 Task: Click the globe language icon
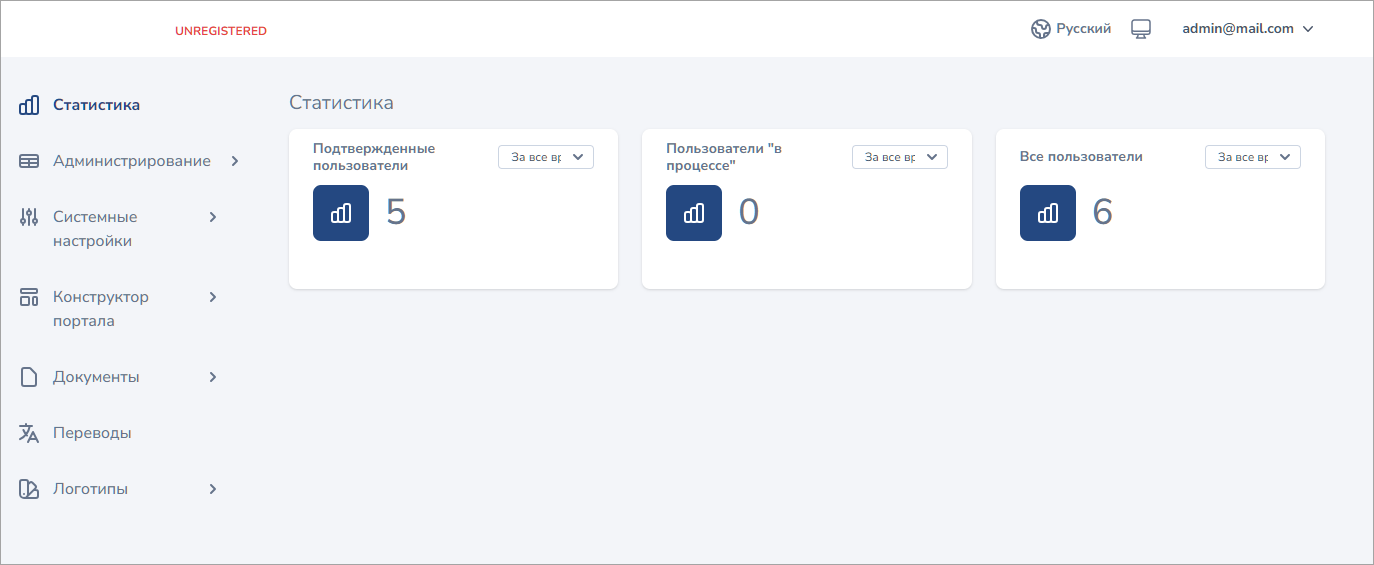click(1041, 29)
